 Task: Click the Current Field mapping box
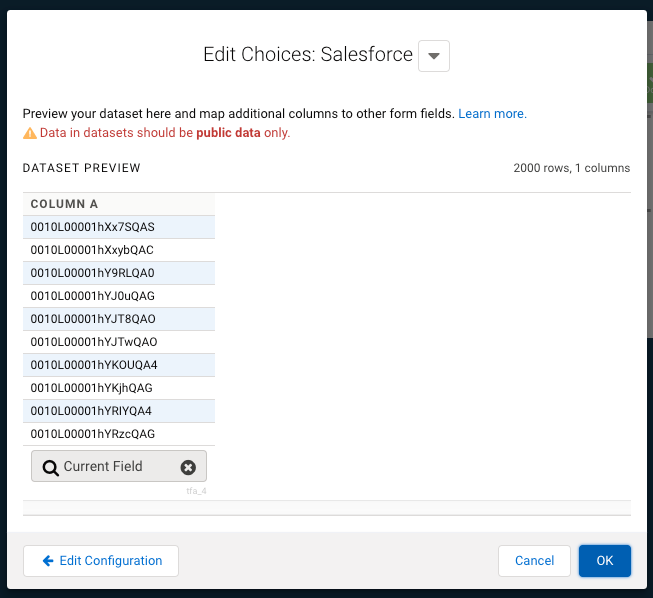click(x=110, y=467)
